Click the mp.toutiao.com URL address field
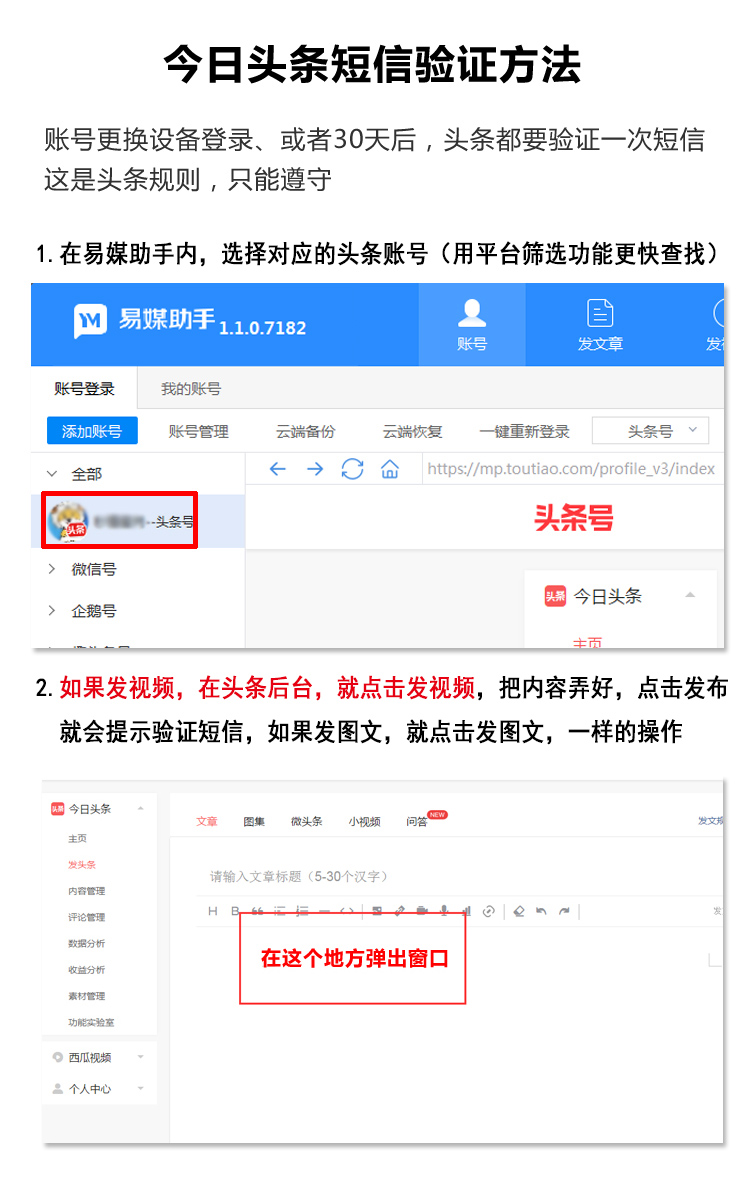 click(x=572, y=469)
